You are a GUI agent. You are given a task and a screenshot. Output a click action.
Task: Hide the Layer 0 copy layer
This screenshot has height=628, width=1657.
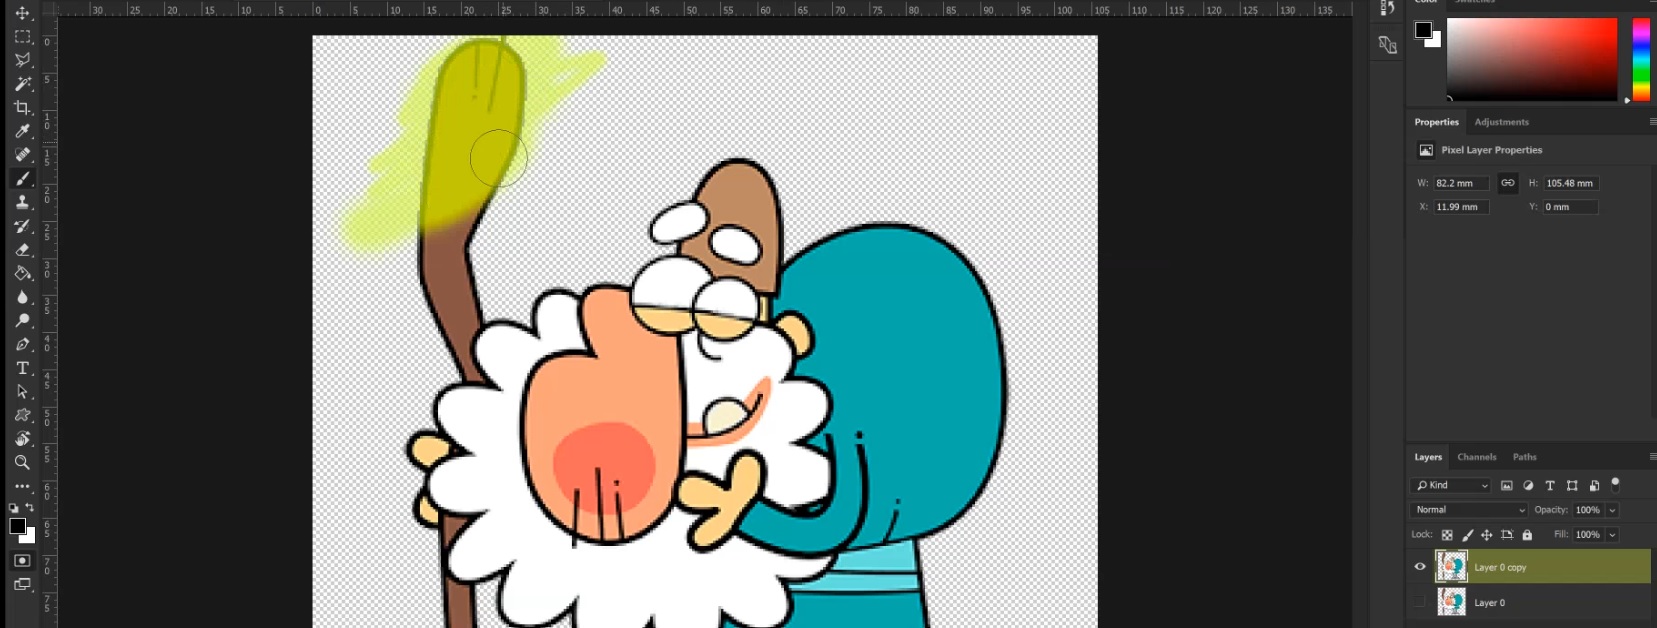[x=1420, y=567]
